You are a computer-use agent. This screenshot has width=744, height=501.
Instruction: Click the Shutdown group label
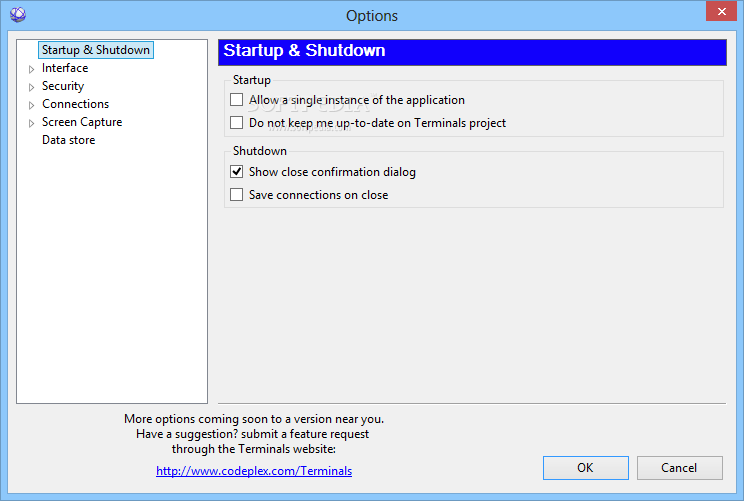[260, 151]
